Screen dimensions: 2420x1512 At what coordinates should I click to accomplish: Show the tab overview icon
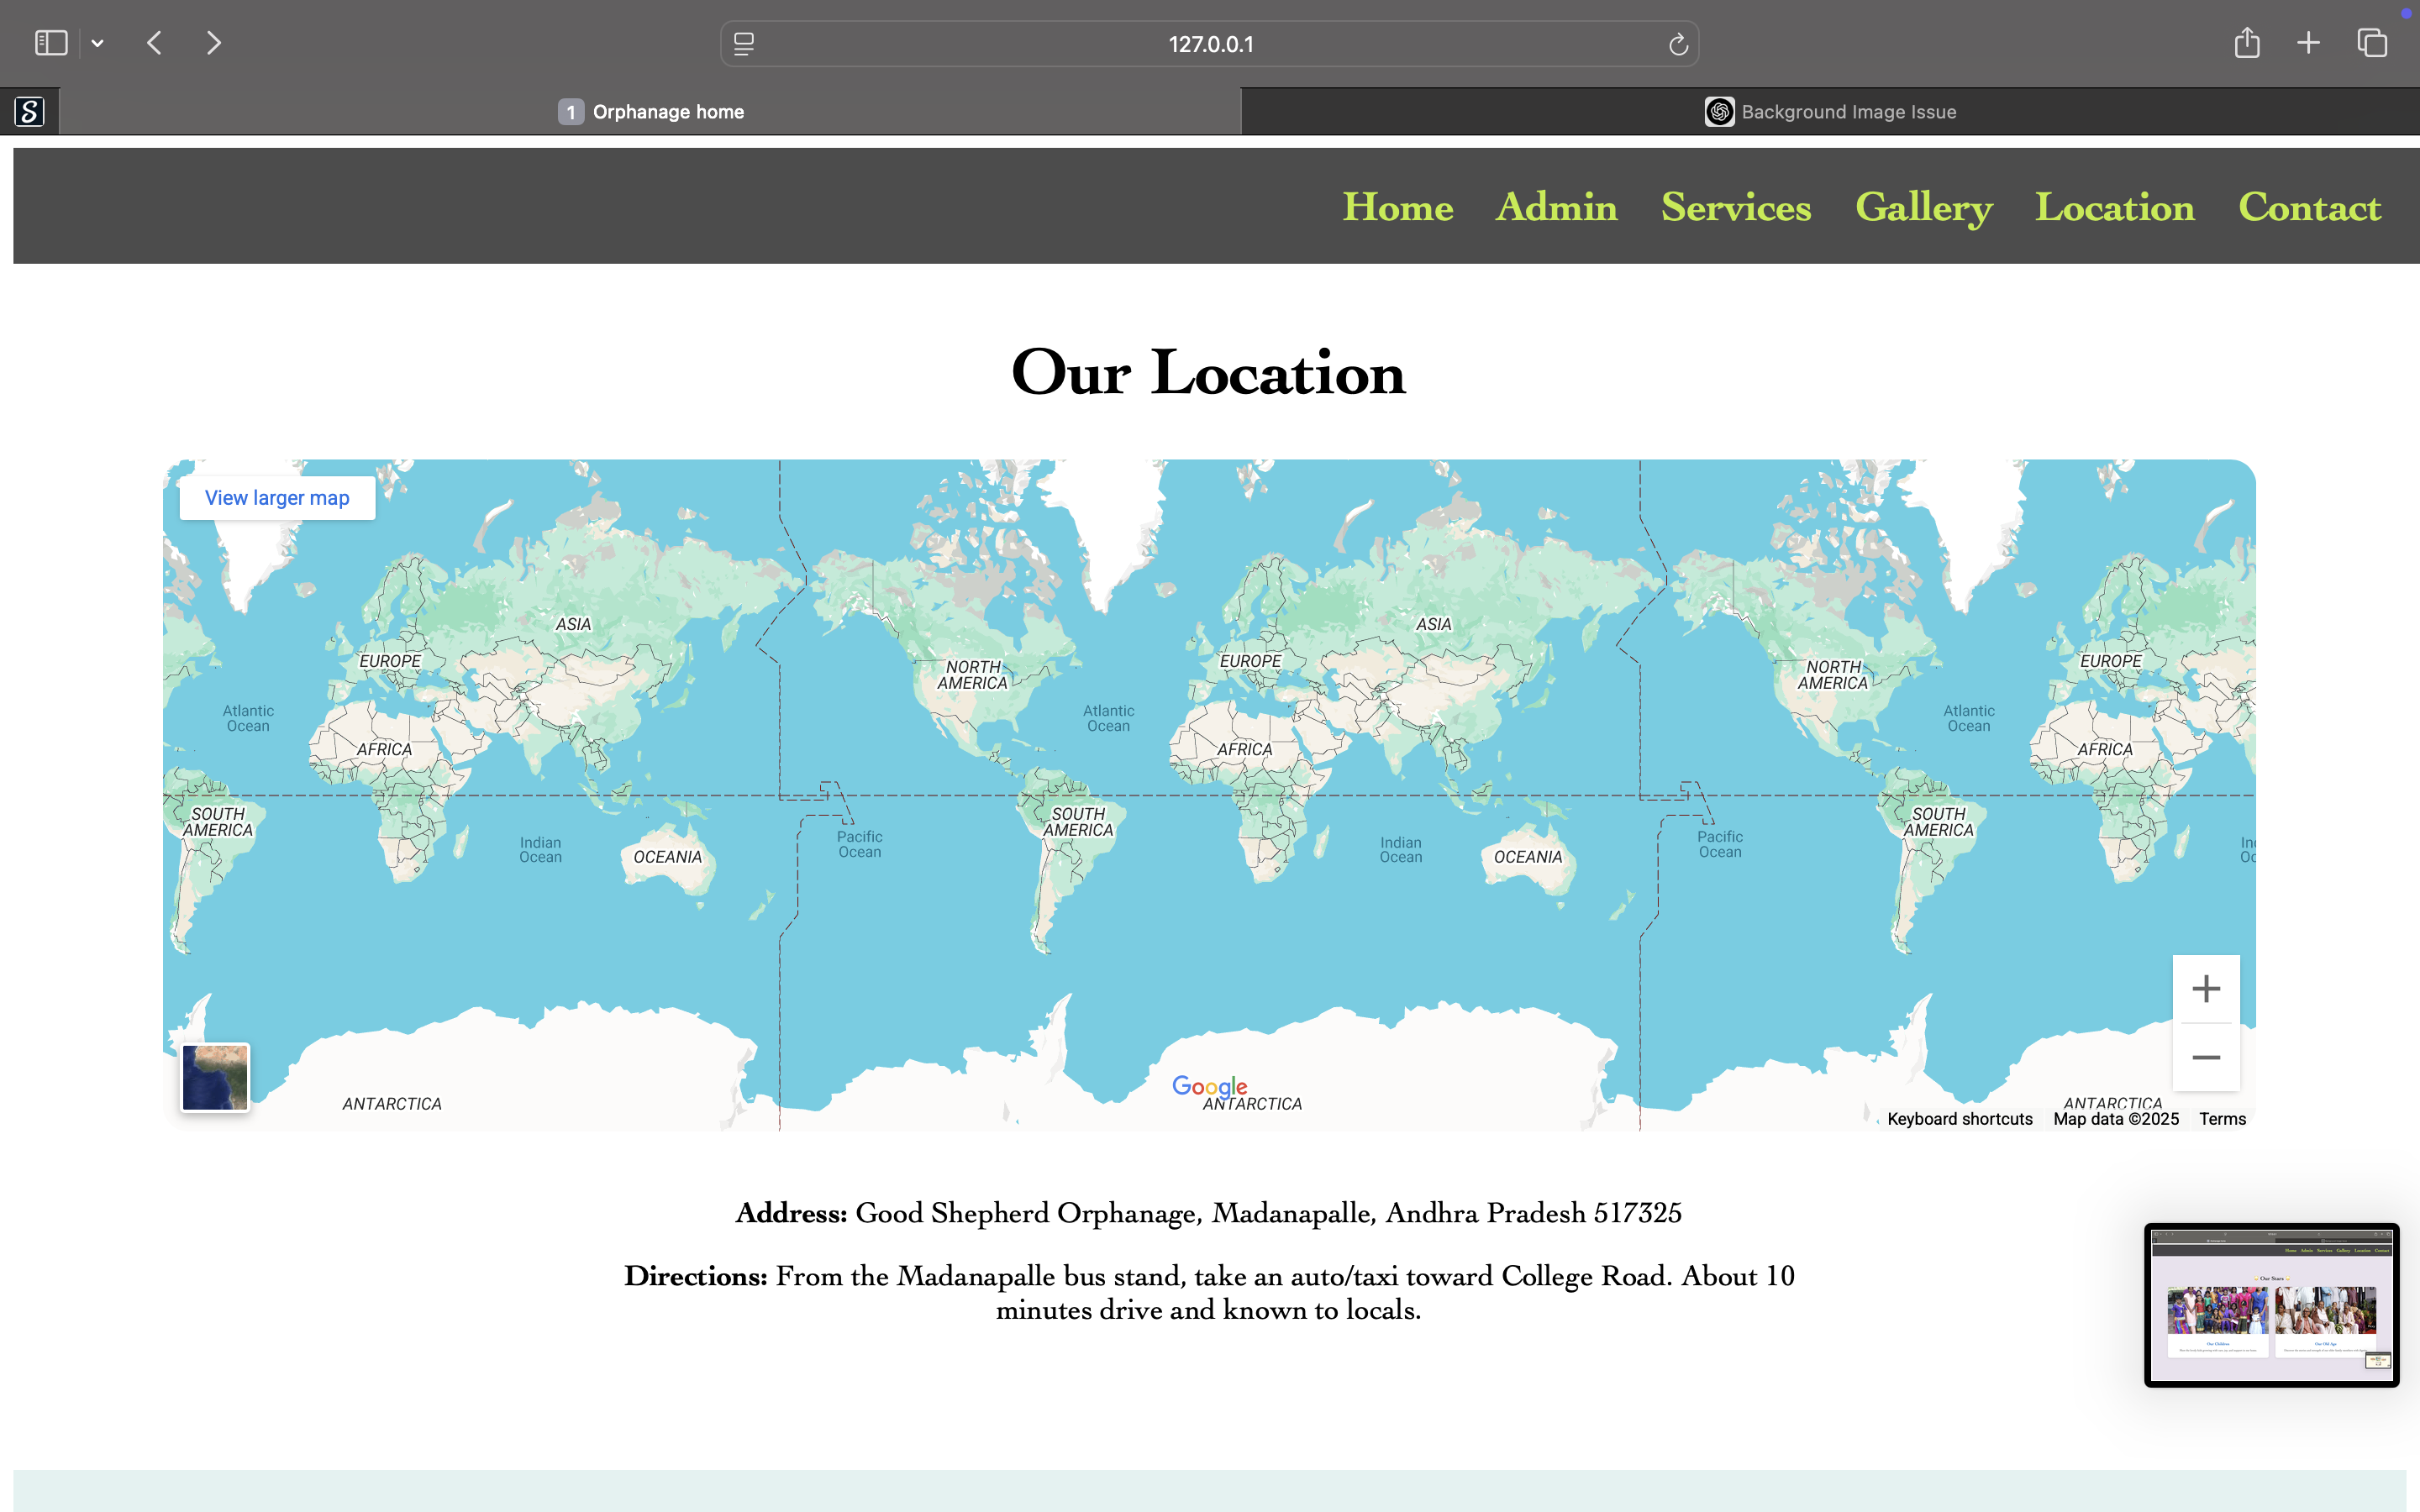(2372, 43)
